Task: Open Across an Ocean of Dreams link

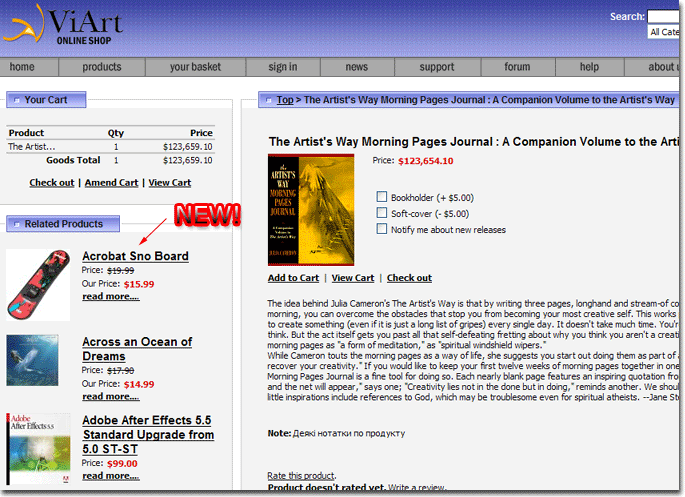Action: pyautogui.click(x=137, y=349)
